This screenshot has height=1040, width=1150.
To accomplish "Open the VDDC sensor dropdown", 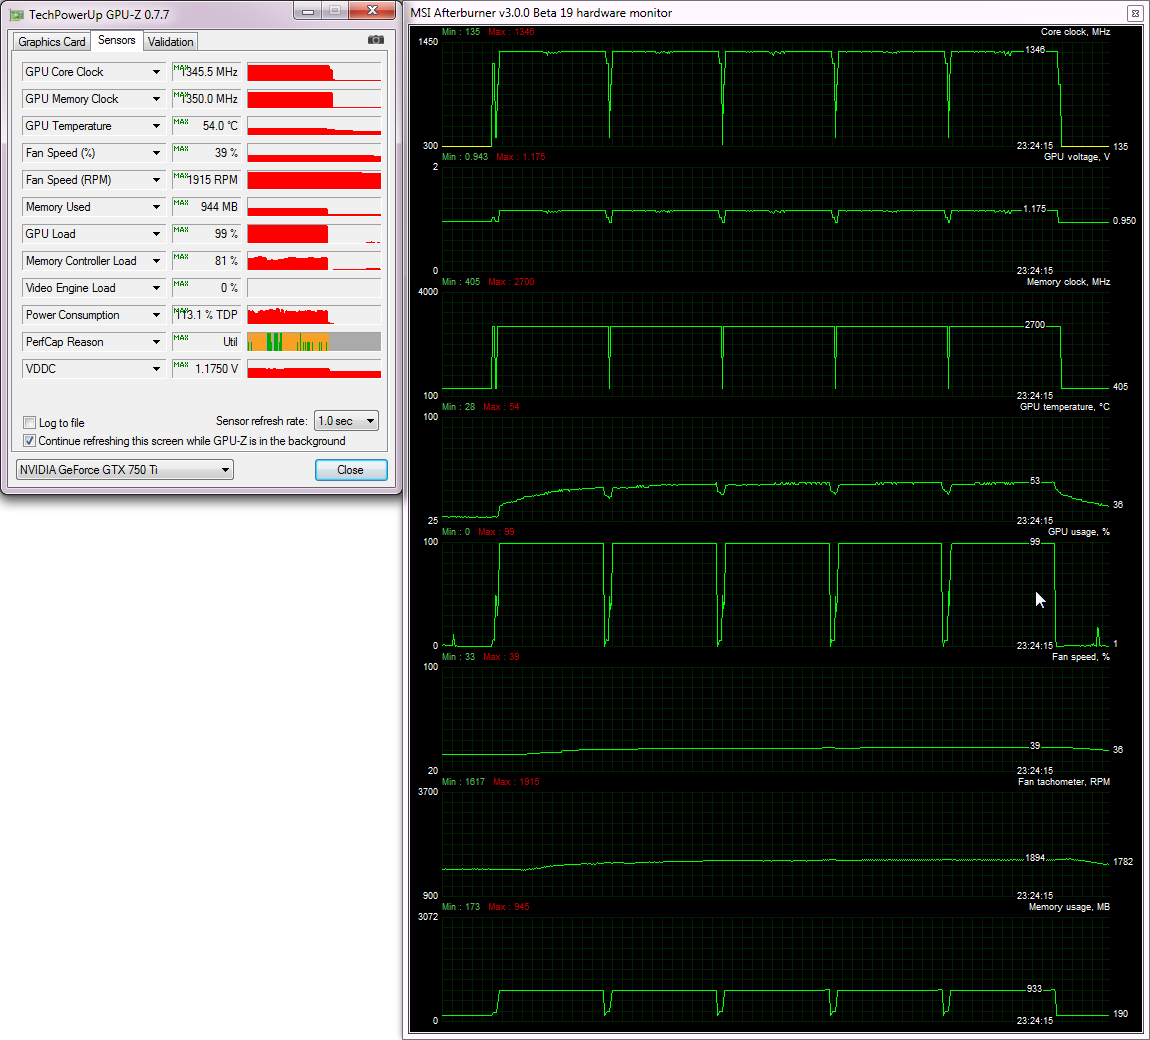I will coord(156,369).
